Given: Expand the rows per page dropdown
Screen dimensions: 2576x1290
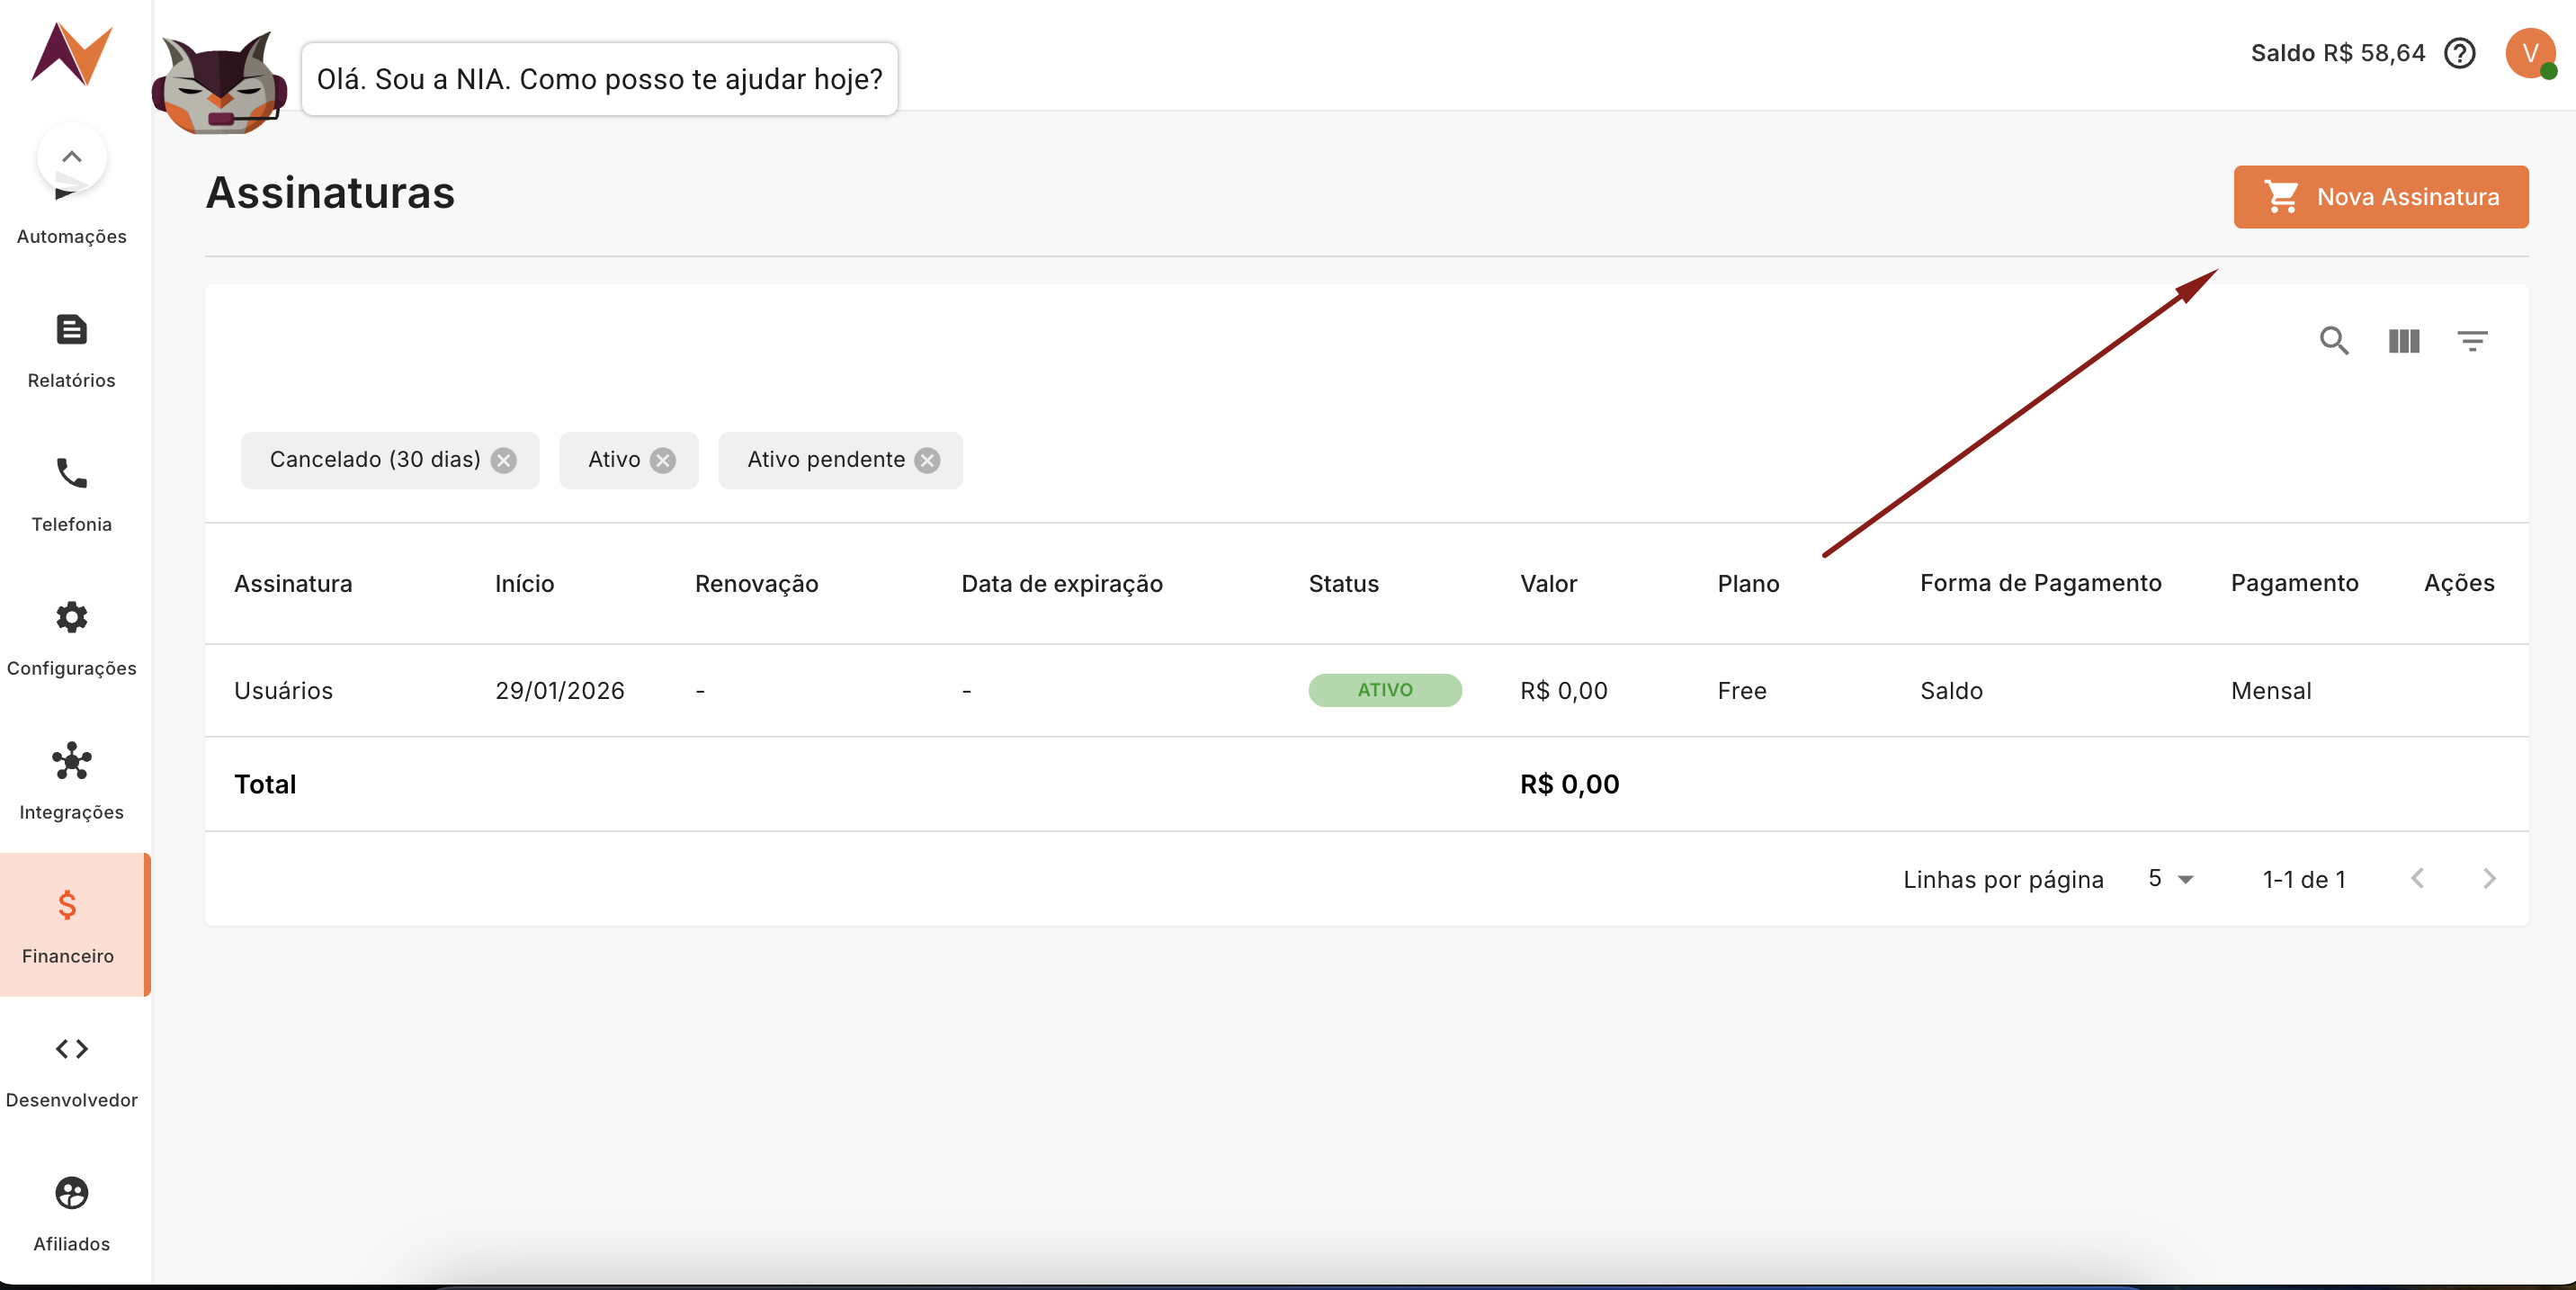Looking at the screenshot, I should coord(2170,879).
